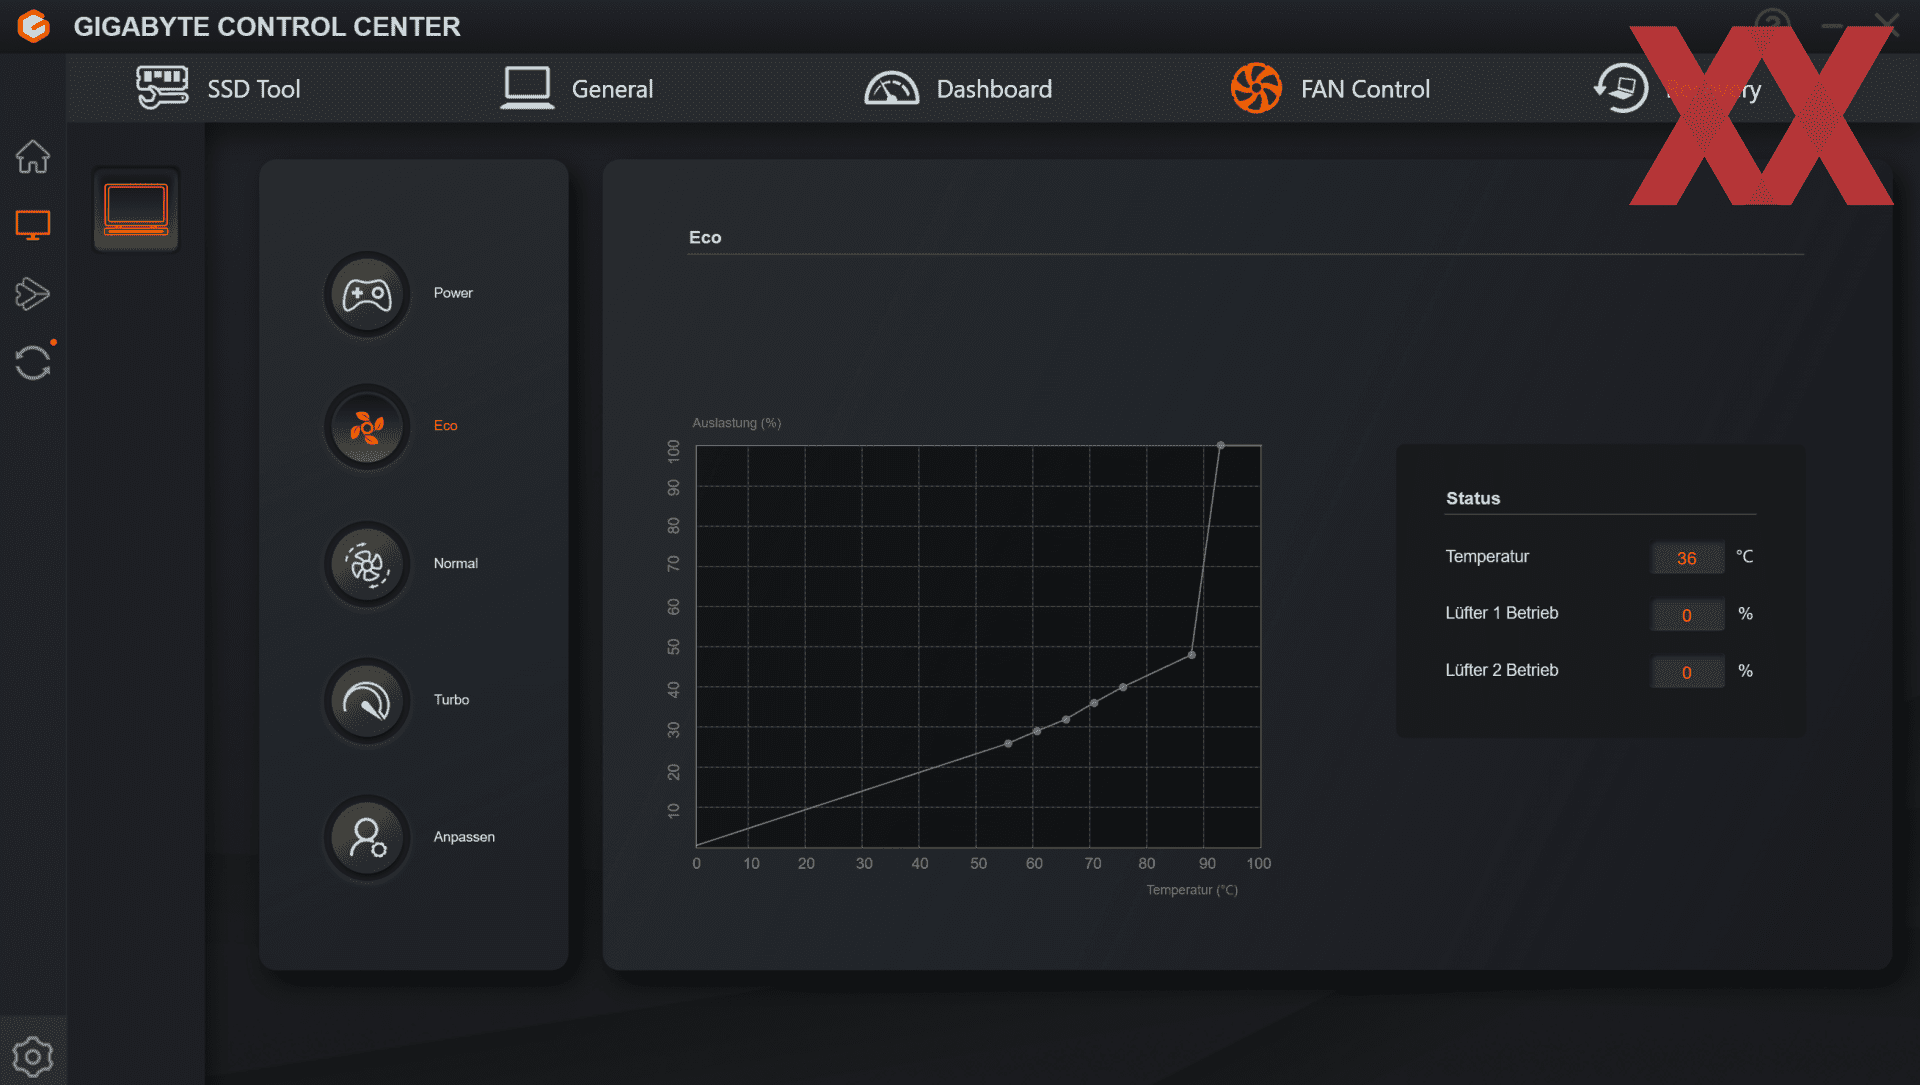
Task: Open the Dashboard tab
Action: 958,89
